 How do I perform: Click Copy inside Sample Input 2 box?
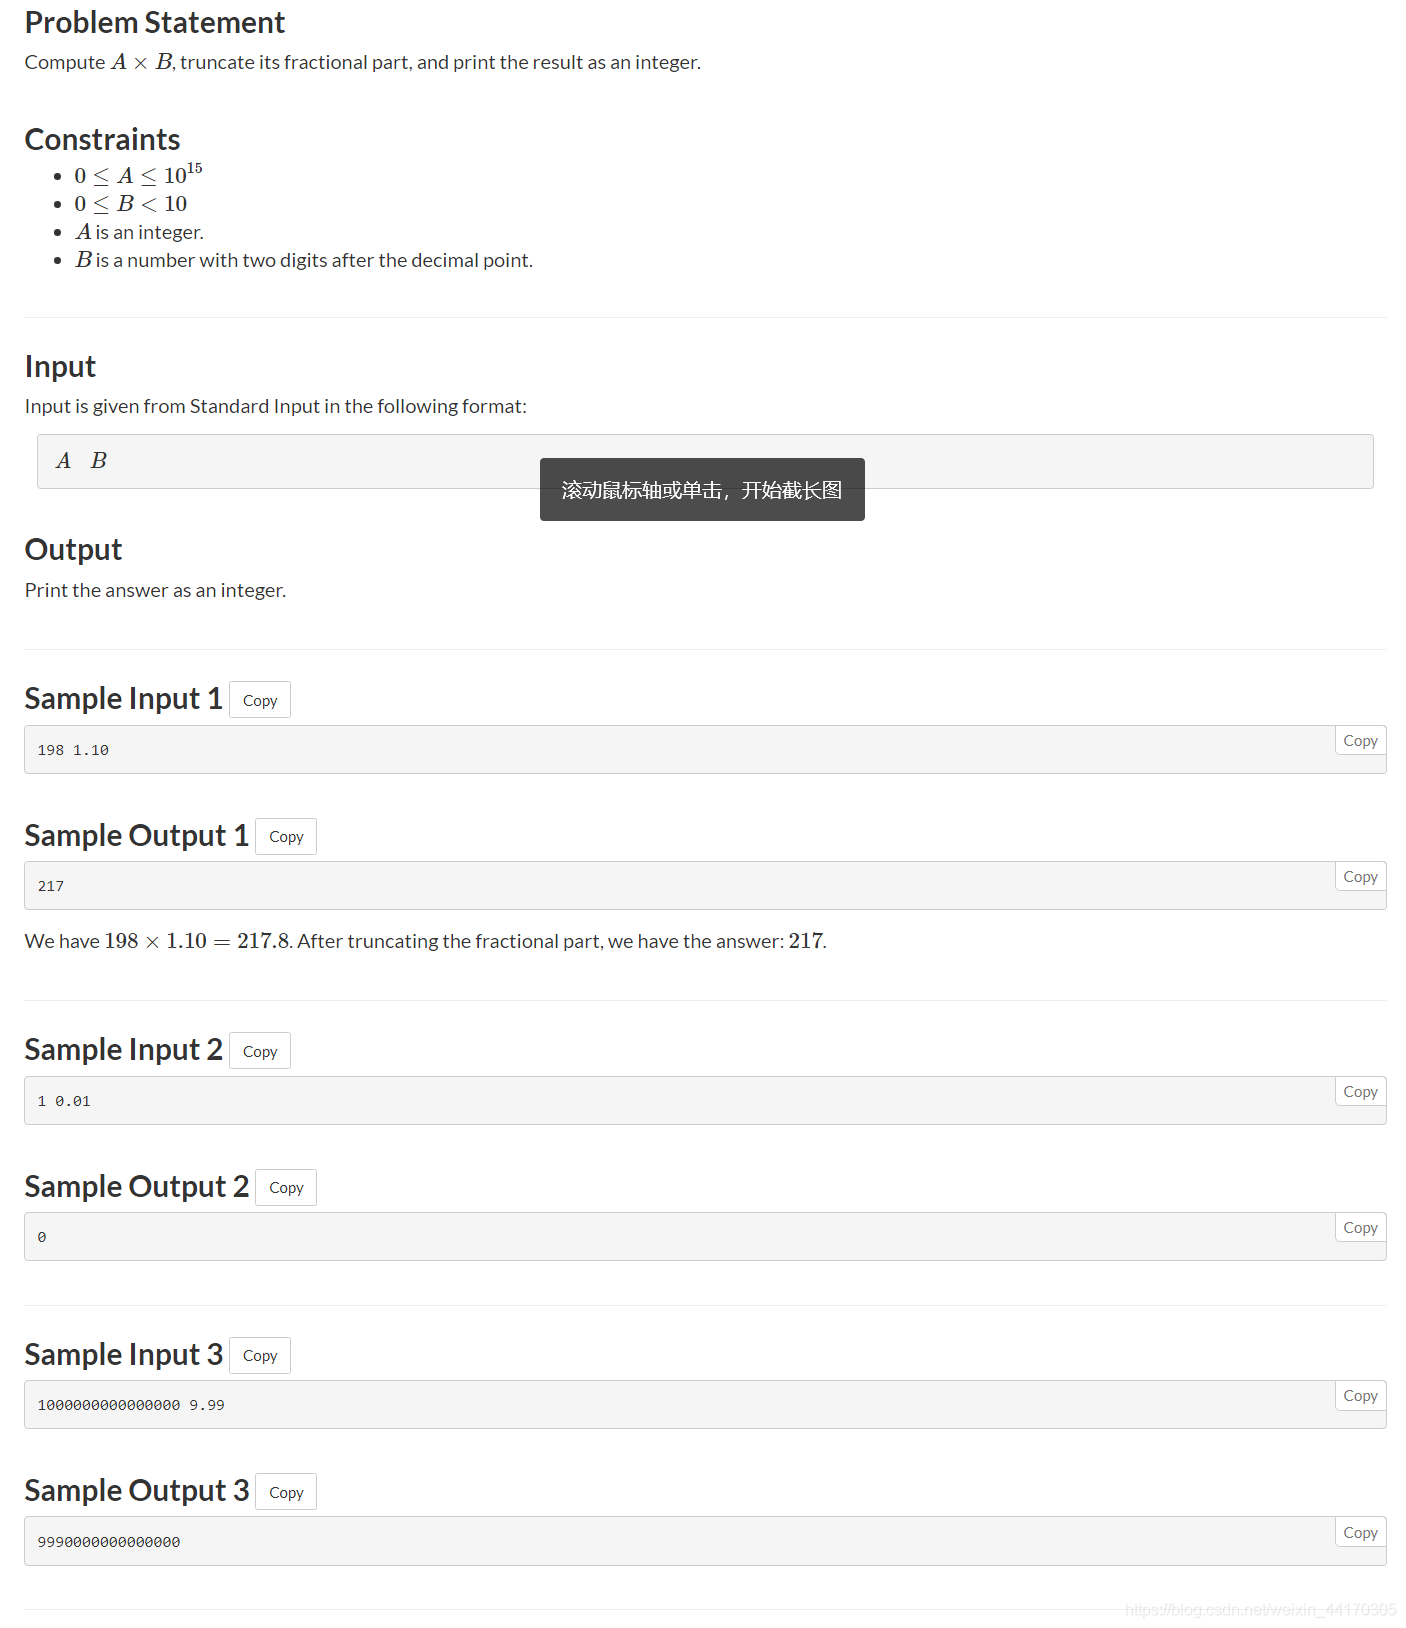pos(1360,1092)
